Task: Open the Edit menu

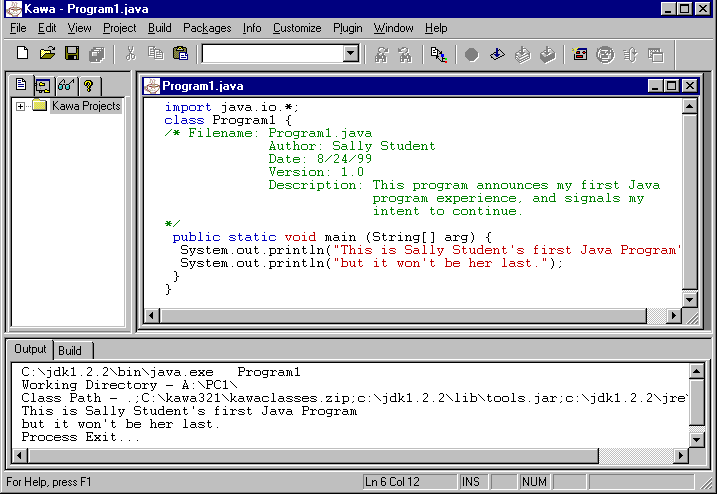Action: [47, 28]
